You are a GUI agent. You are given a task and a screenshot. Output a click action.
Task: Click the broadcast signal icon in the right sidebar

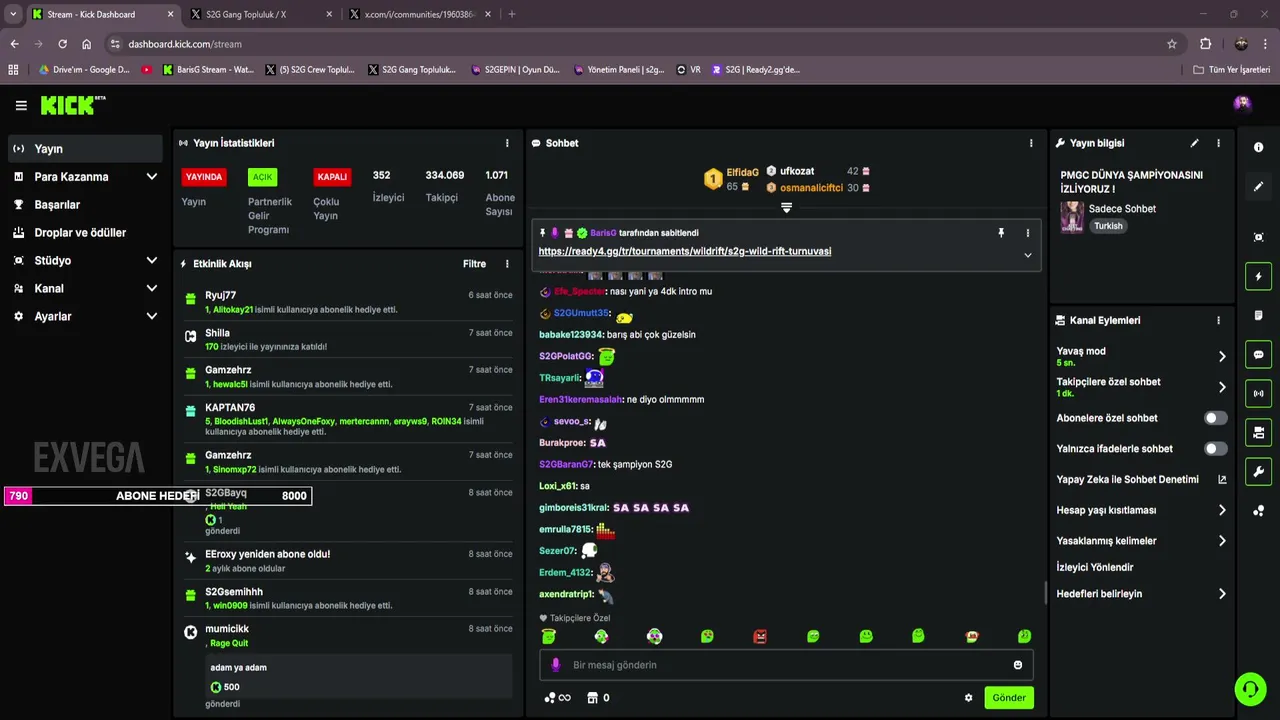click(1258, 393)
